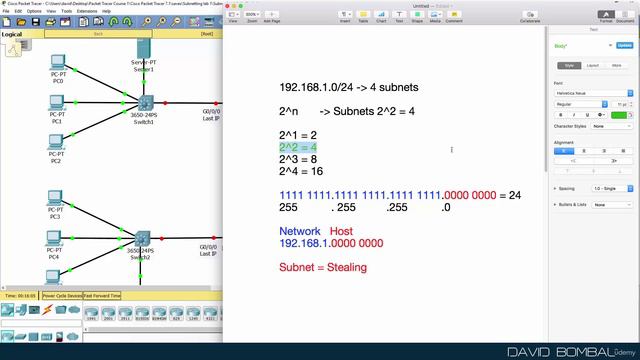Toggle Underline in Pages font panel
This screenshot has height=360, width=640.
[587, 115]
